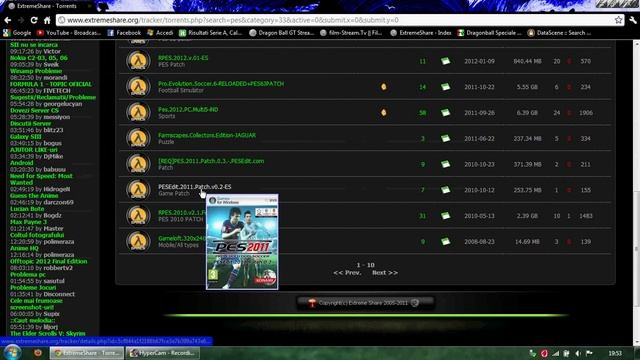The height and width of the screenshot is (360, 640).
Task: Open forum topic The Elder Scrolls V: Skyrim
Action: 48,333
